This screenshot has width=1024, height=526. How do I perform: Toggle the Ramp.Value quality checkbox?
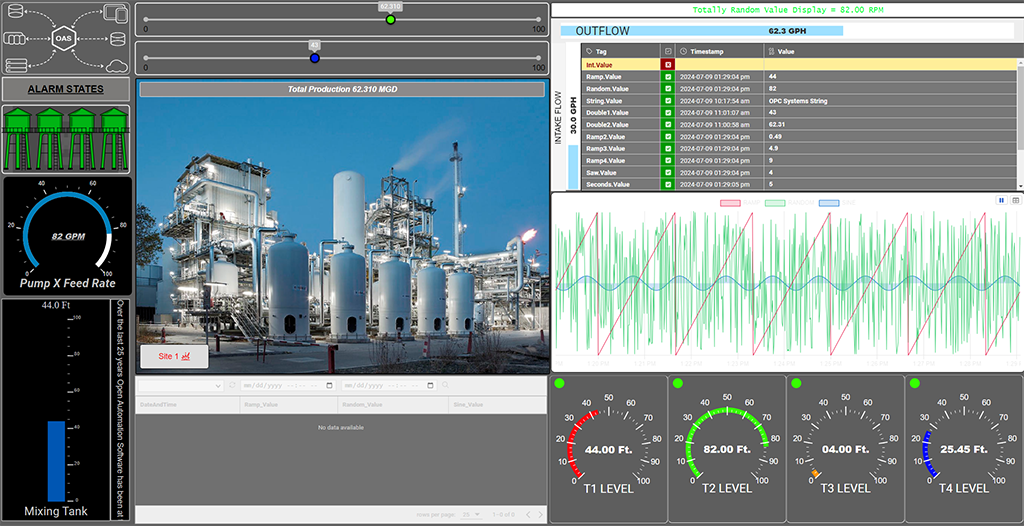pos(668,76)
